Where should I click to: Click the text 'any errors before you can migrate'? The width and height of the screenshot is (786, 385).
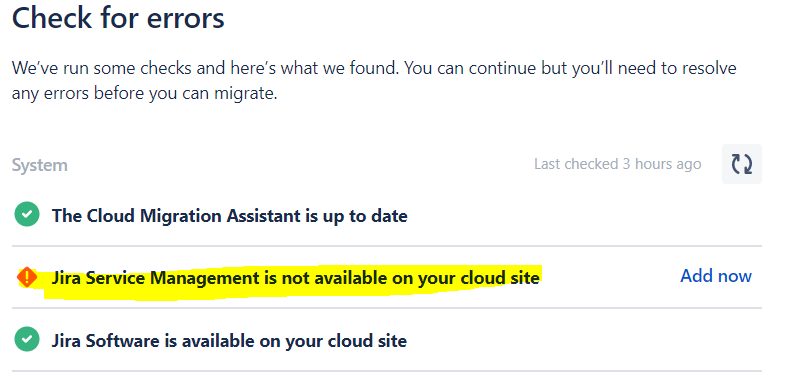coord(143,93)
